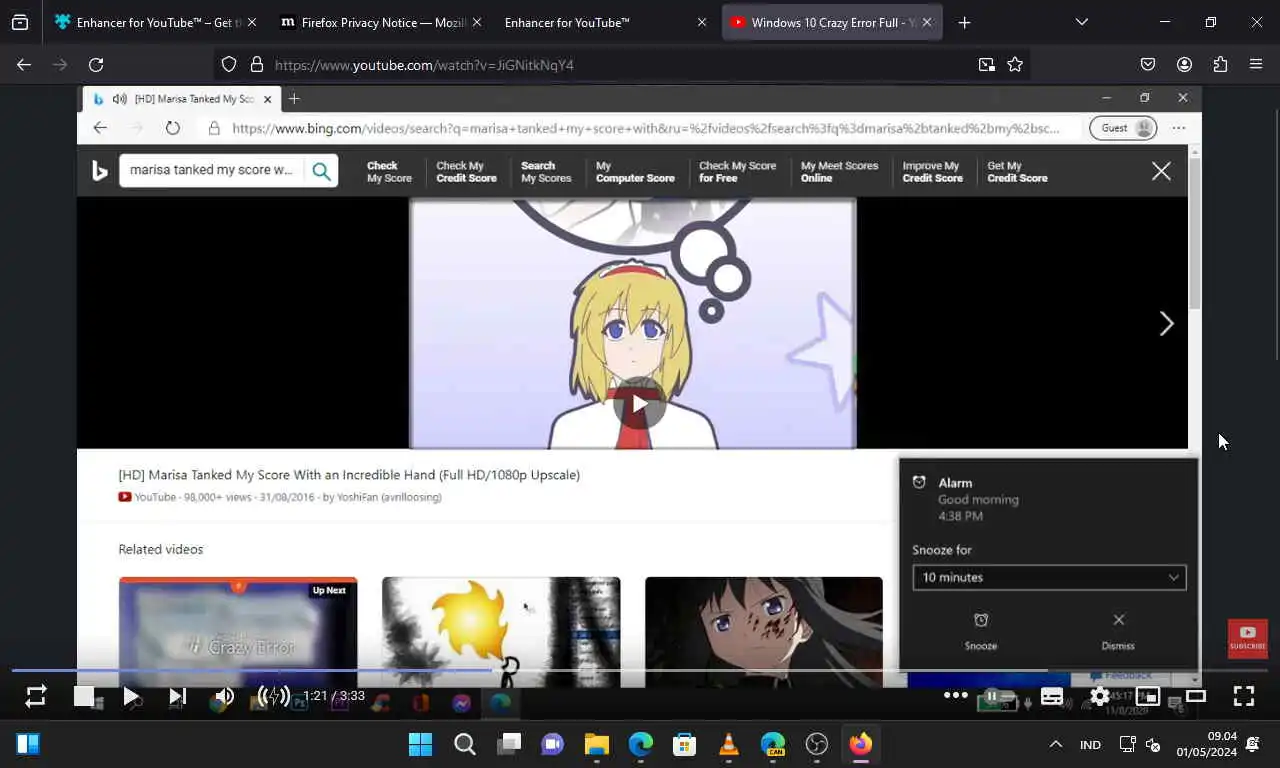1280x768 pixels.
Task: Click the YouTube Subscribe watermark
Action: coord(1248,638)
